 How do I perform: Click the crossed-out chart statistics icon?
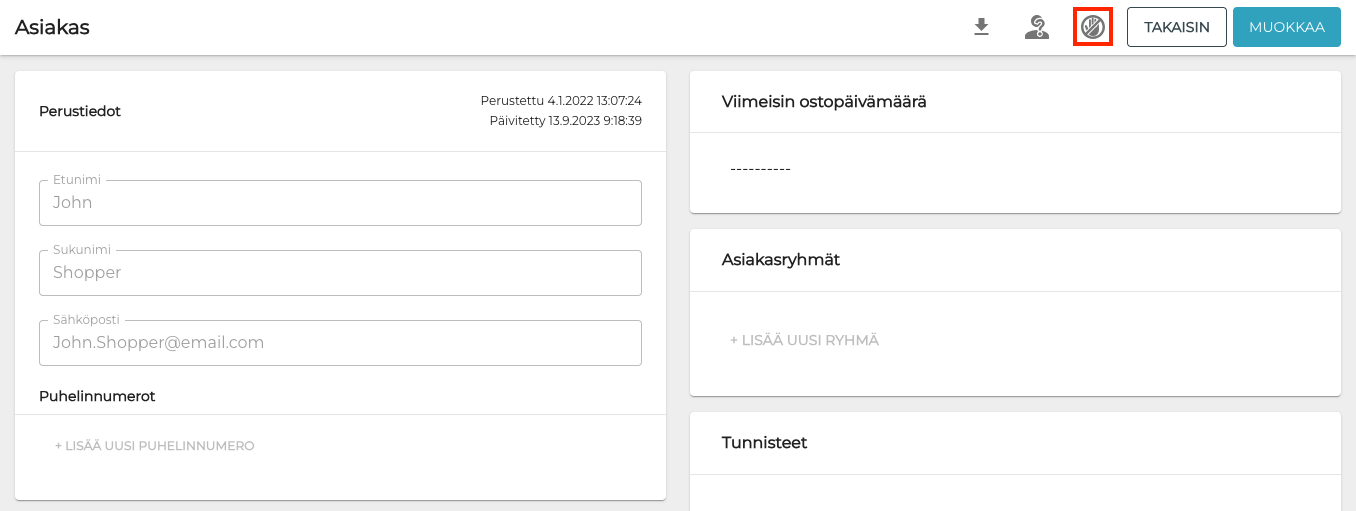point(1092,27)
